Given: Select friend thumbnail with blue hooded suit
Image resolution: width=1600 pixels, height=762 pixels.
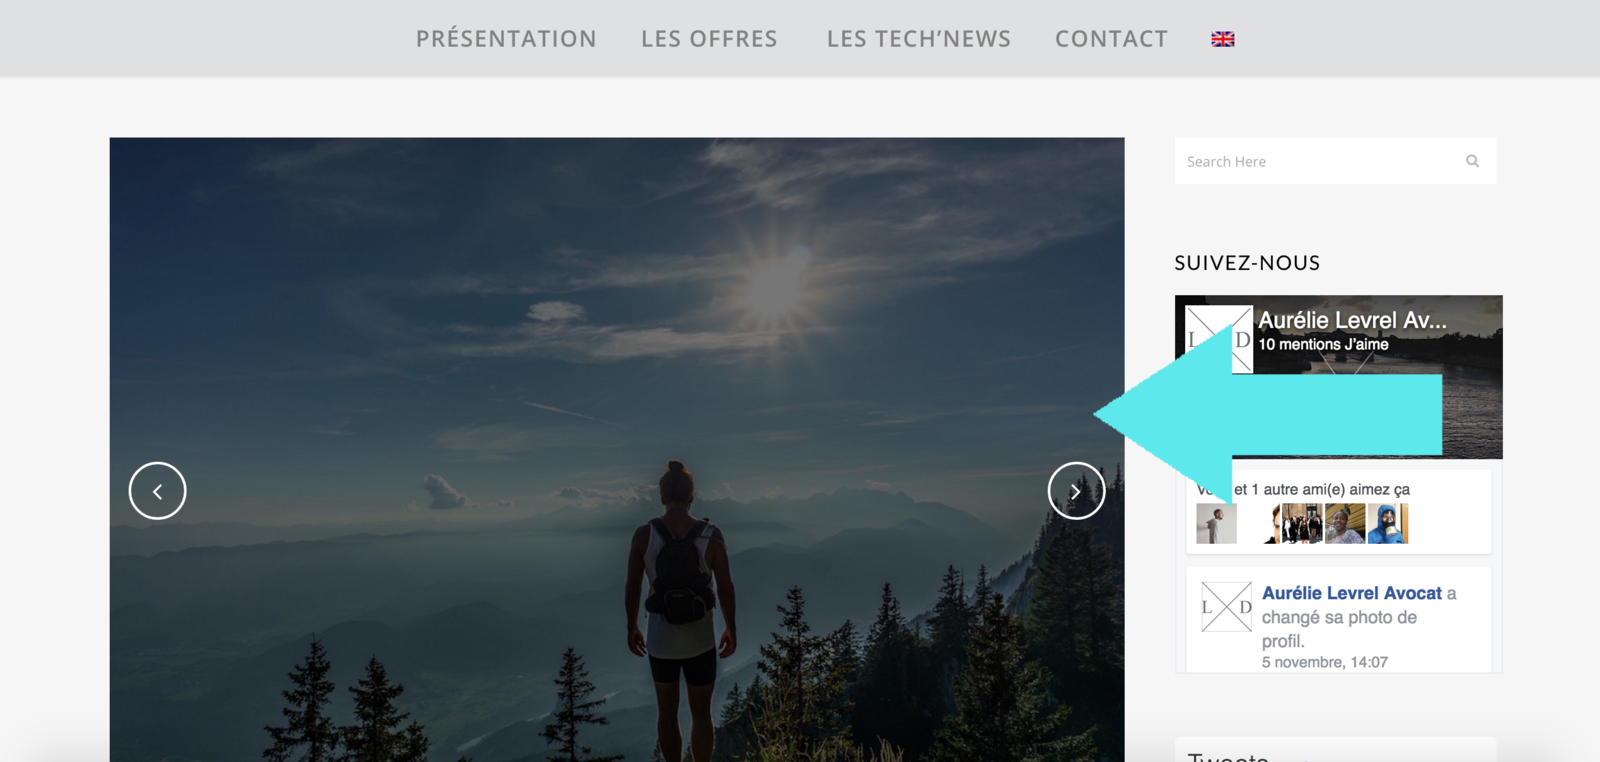Looking at the screenshot, I should [x=1388, y=524].
